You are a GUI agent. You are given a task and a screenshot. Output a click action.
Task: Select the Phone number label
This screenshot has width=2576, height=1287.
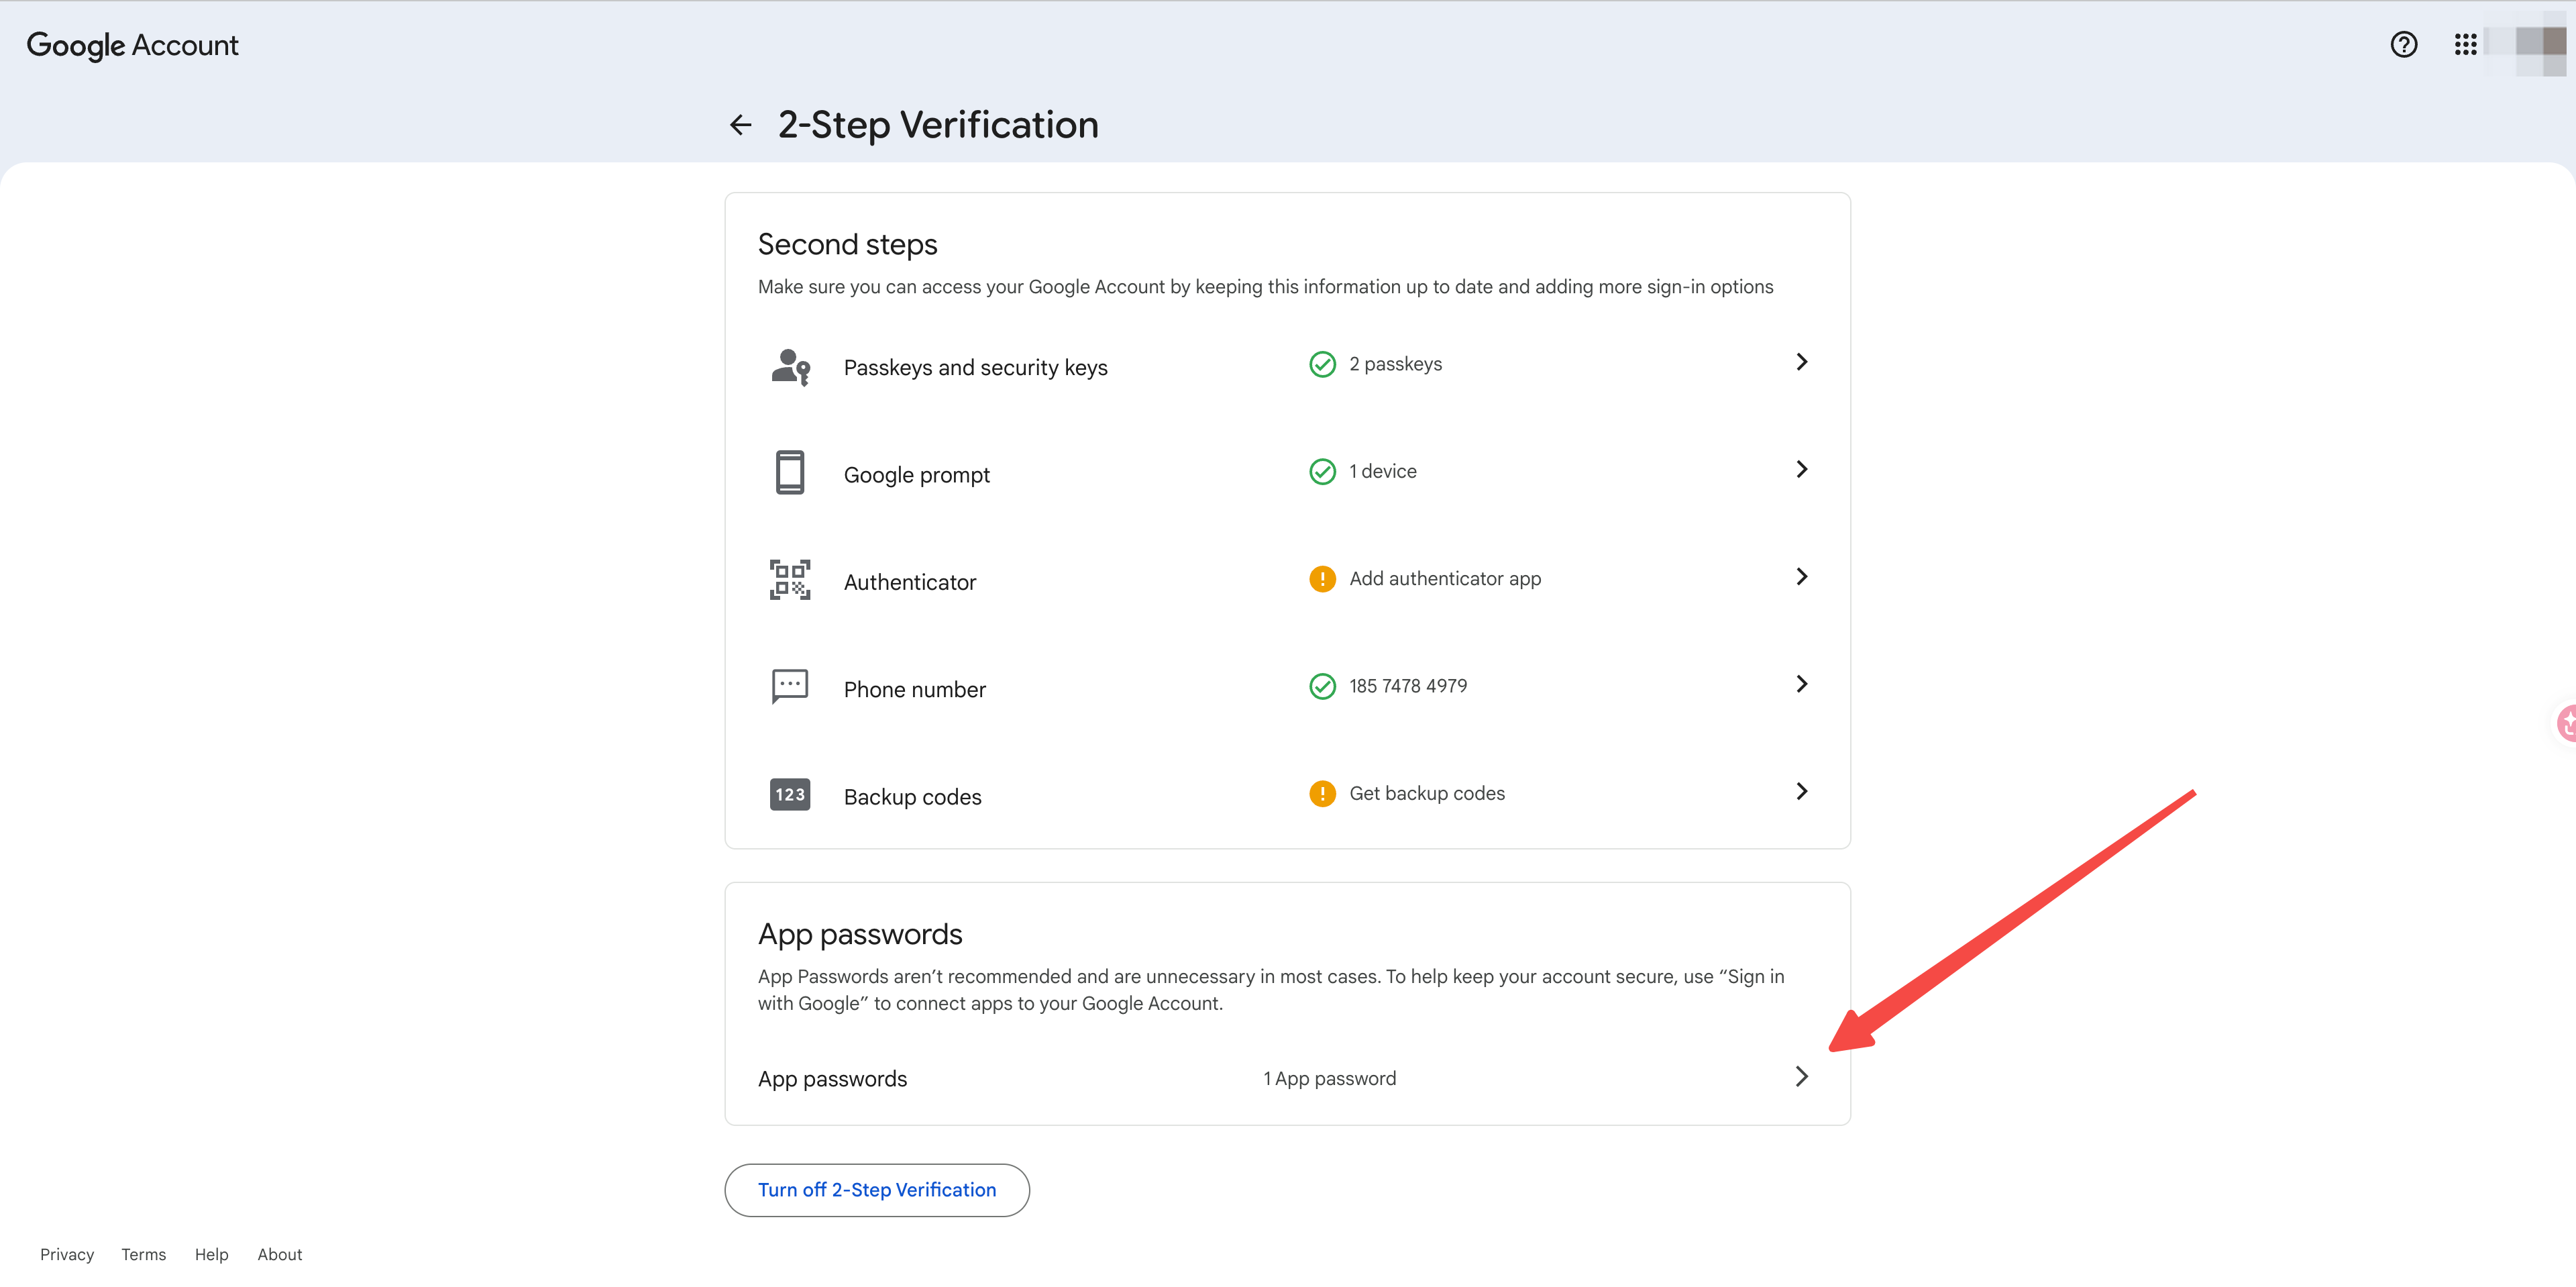915,690
